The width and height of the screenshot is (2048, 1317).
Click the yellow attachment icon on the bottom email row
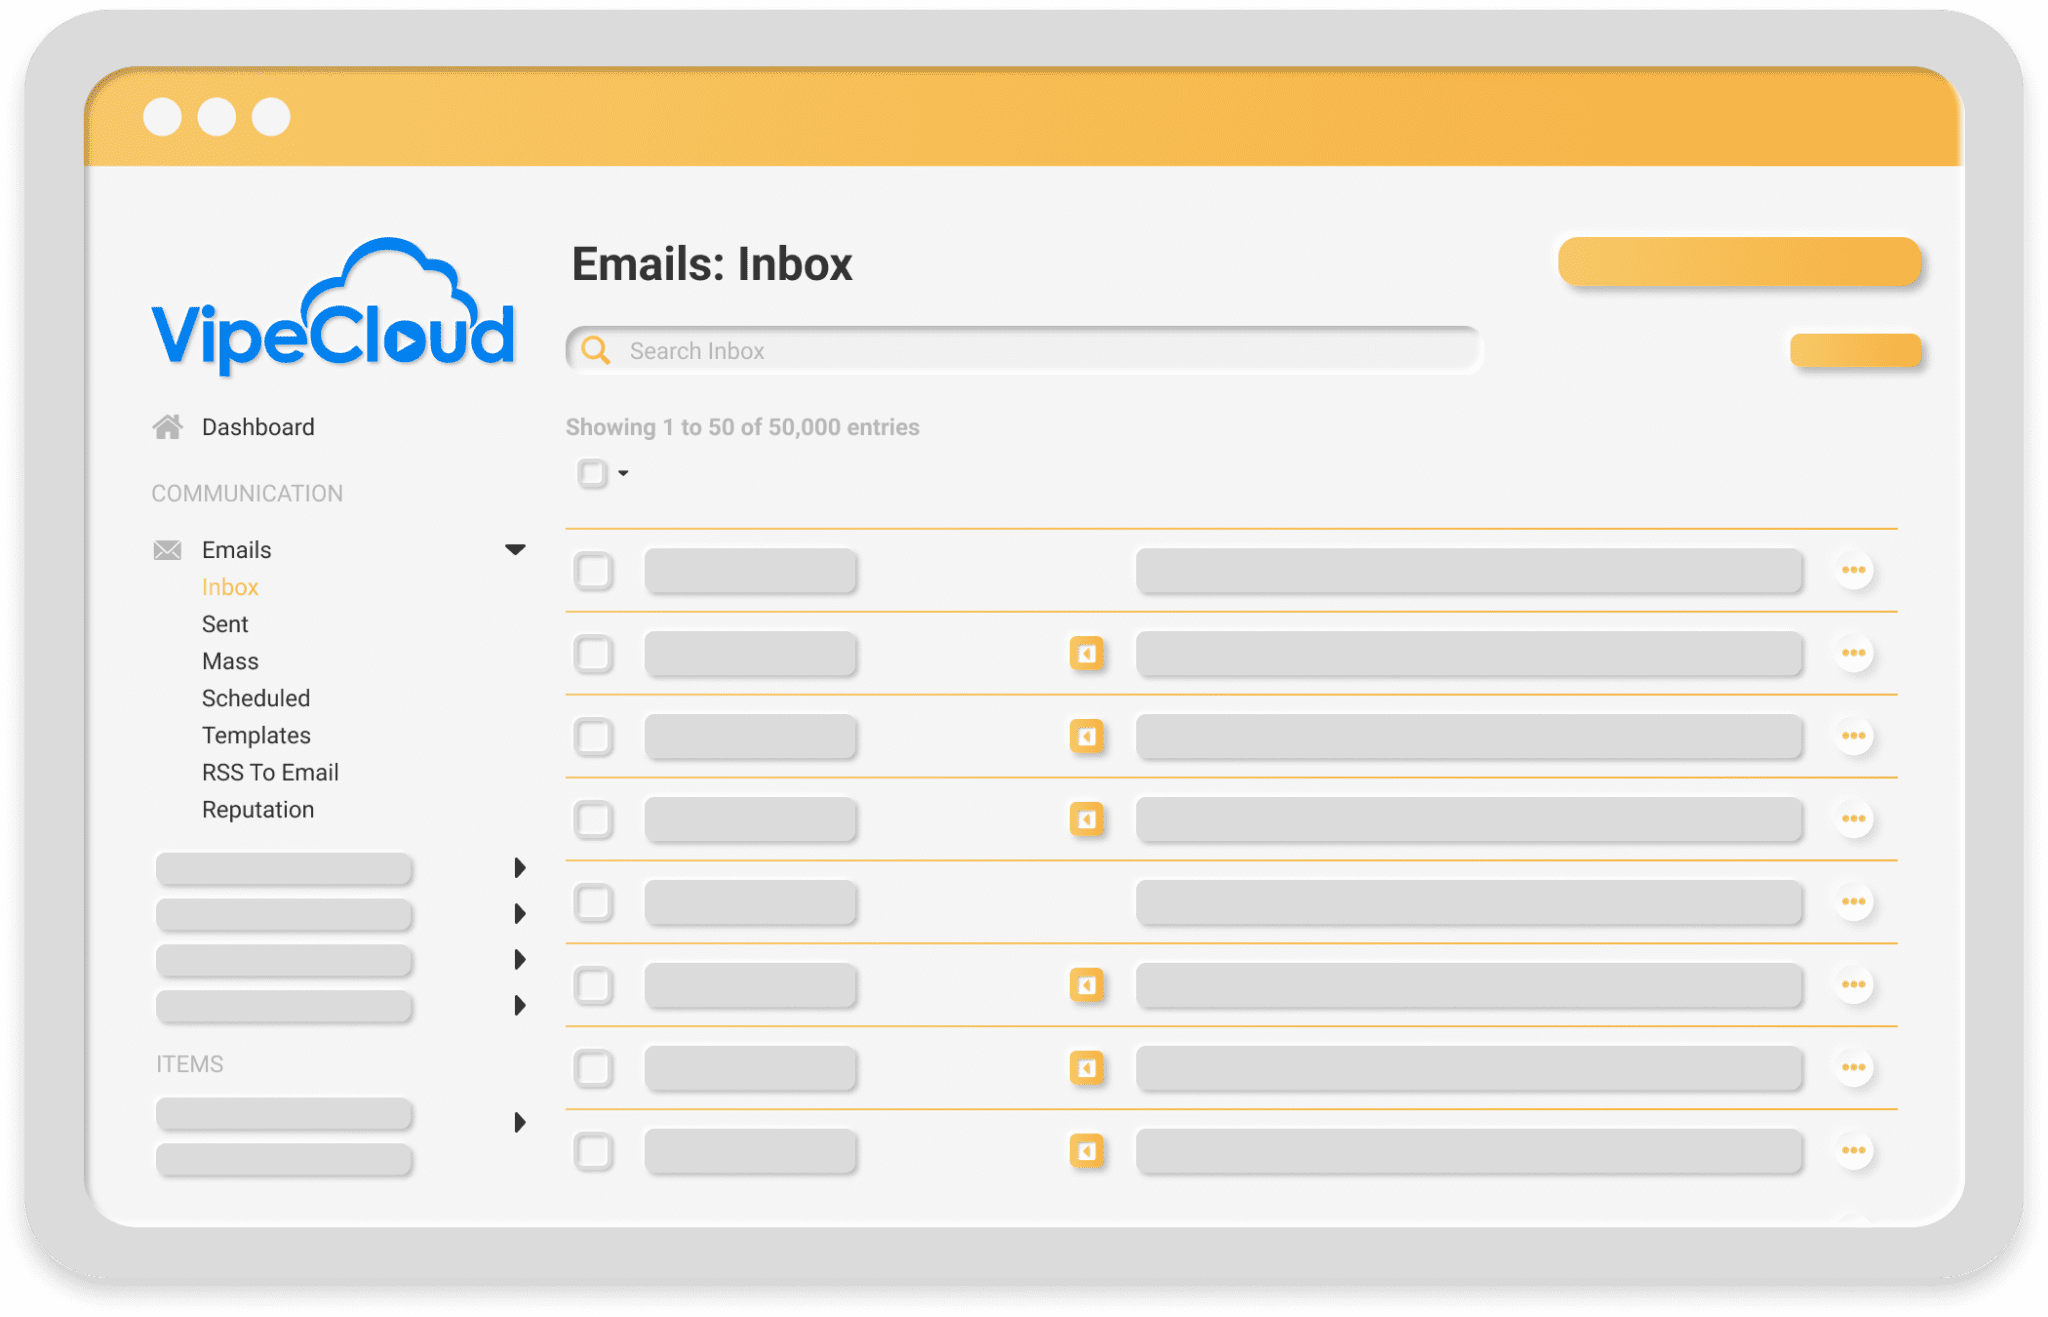(1088, 1151)
